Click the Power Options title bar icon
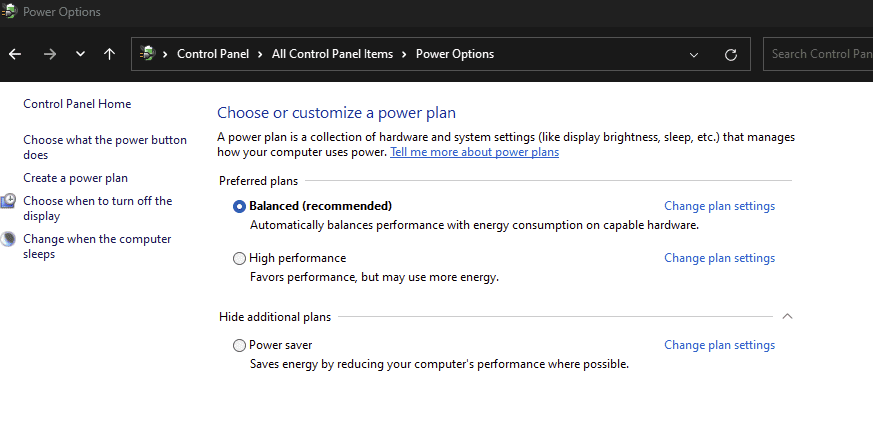This screenshot has width=873, height=428. tap(9, 11)
